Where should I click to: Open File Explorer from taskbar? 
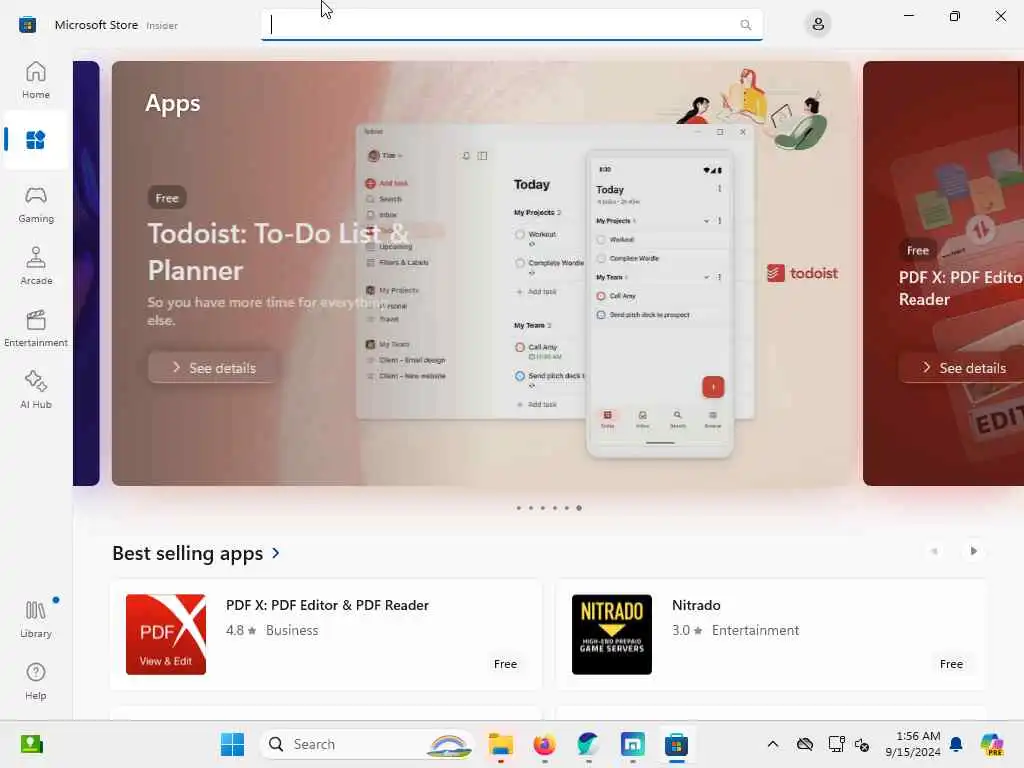pyautogui.click(x=501, y=744)
